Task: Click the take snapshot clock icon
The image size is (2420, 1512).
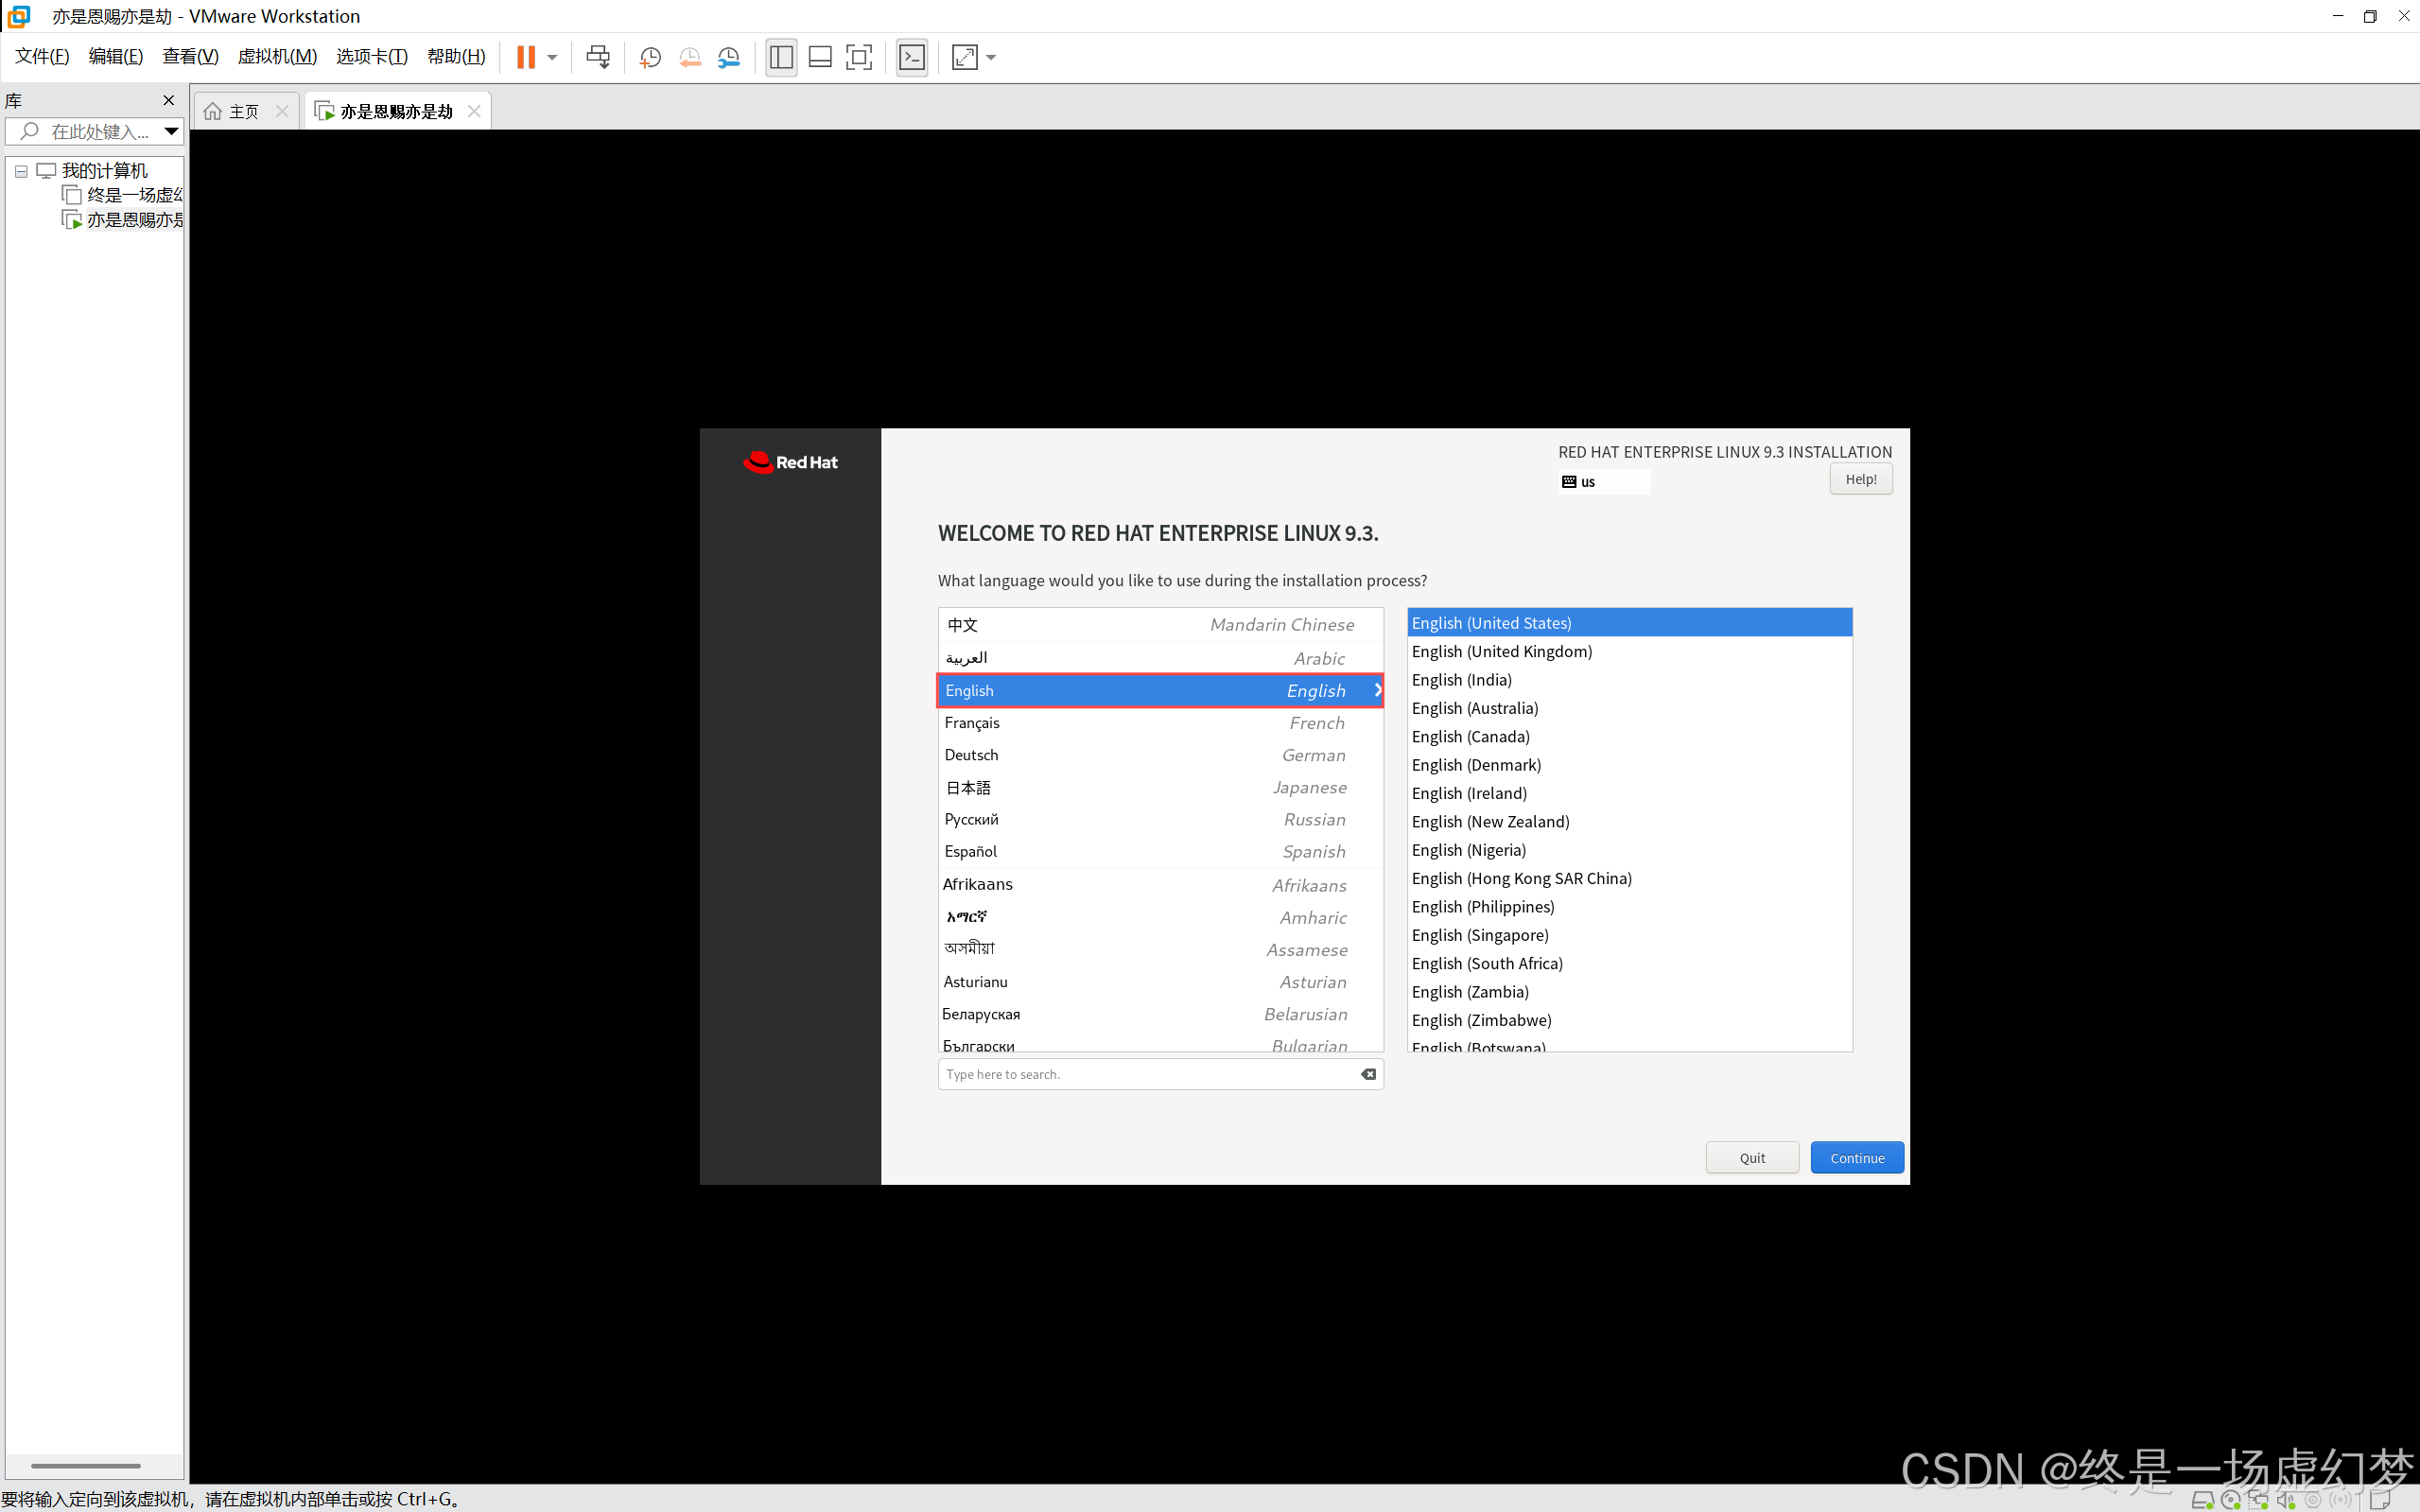Action: click(x=650, y=57)
